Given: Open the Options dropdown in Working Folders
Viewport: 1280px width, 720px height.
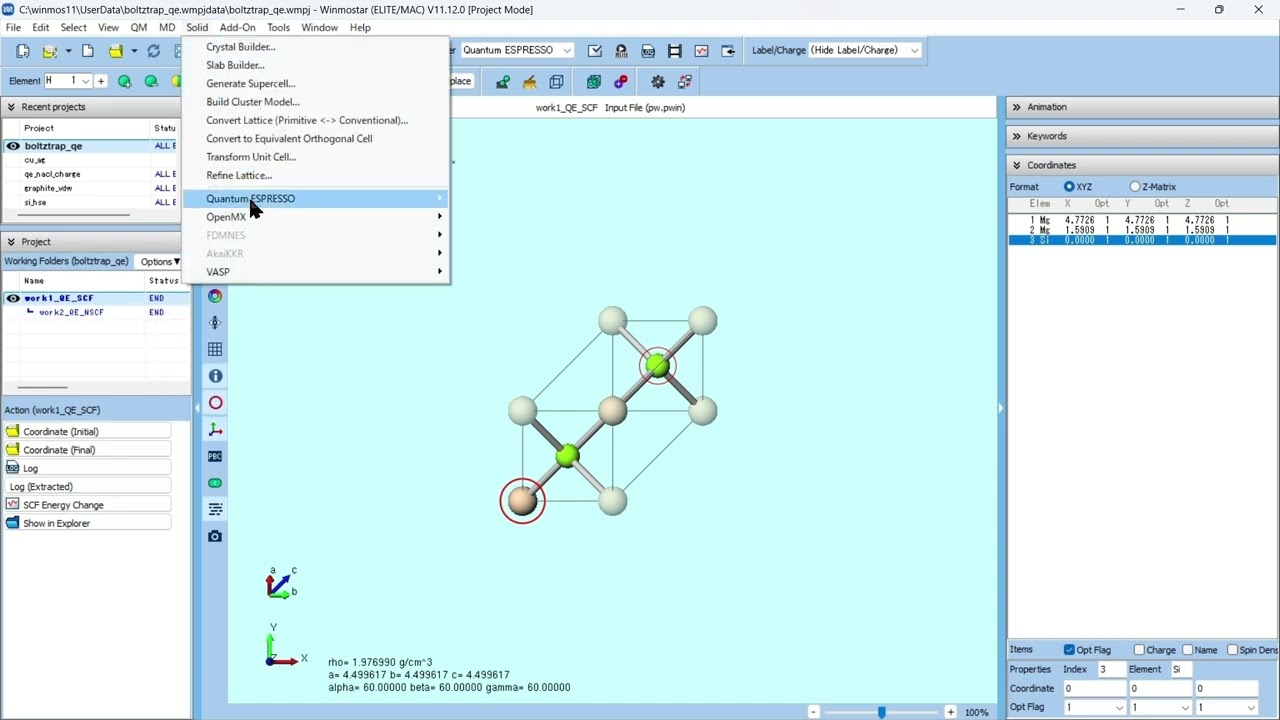Looking at the screenshot, I should coord(159,262).
